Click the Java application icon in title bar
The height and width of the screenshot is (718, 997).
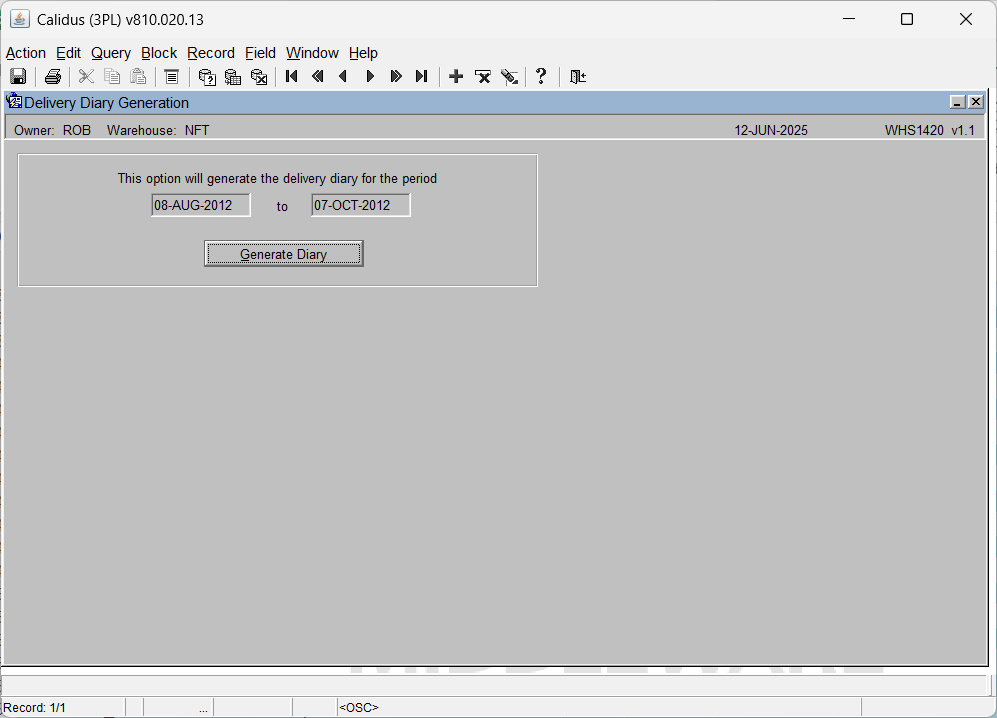pos(20,19)
